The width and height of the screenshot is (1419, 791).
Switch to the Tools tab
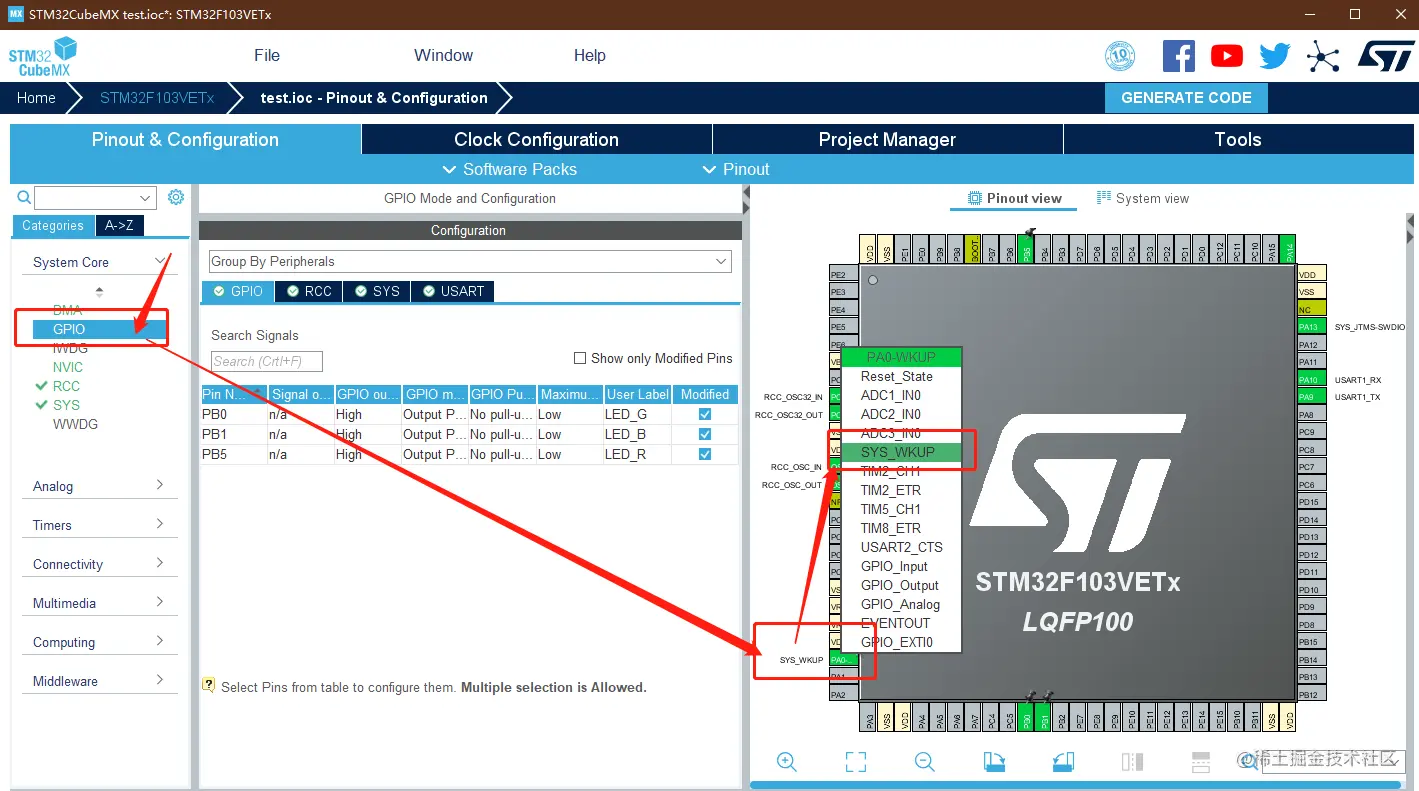click(1238, 139)
